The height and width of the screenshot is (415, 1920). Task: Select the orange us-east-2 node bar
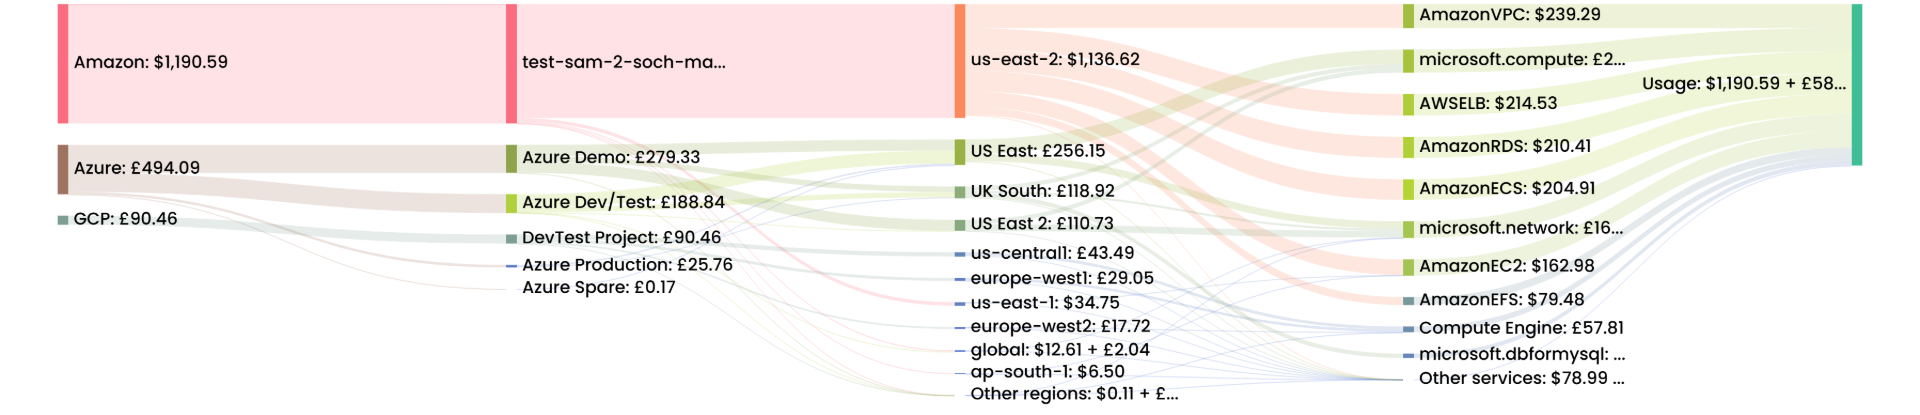point(960,61)
